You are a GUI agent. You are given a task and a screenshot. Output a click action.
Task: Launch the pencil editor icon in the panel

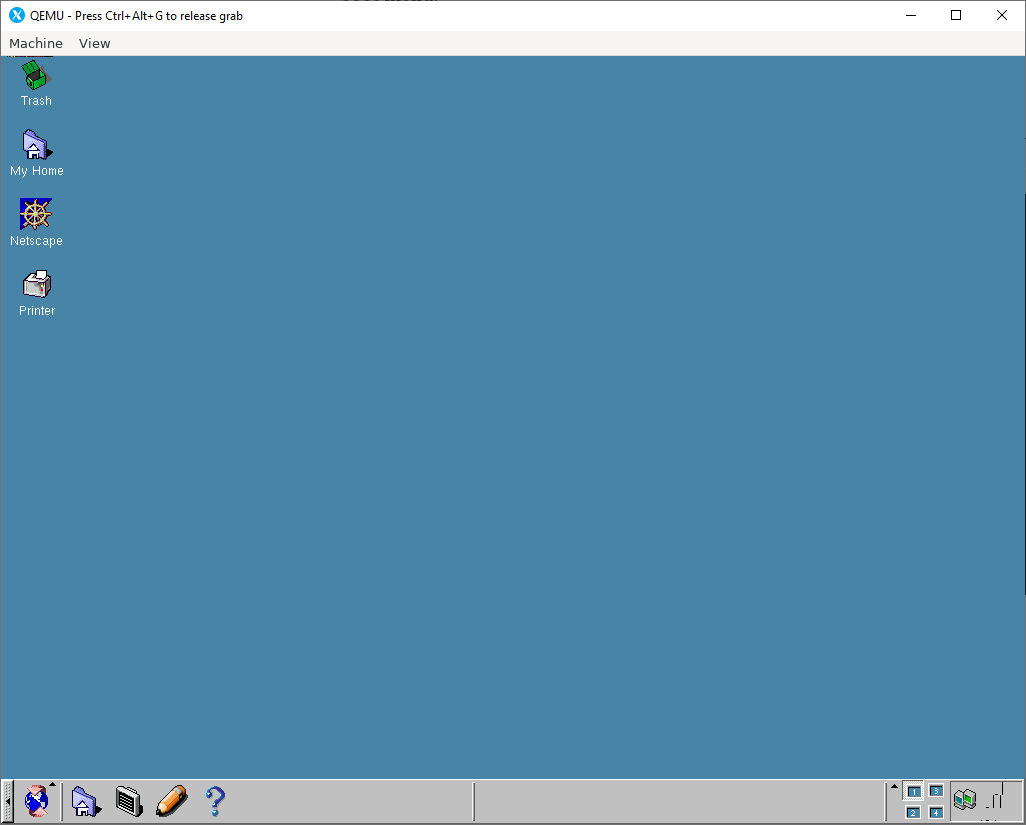pos(172,801)
